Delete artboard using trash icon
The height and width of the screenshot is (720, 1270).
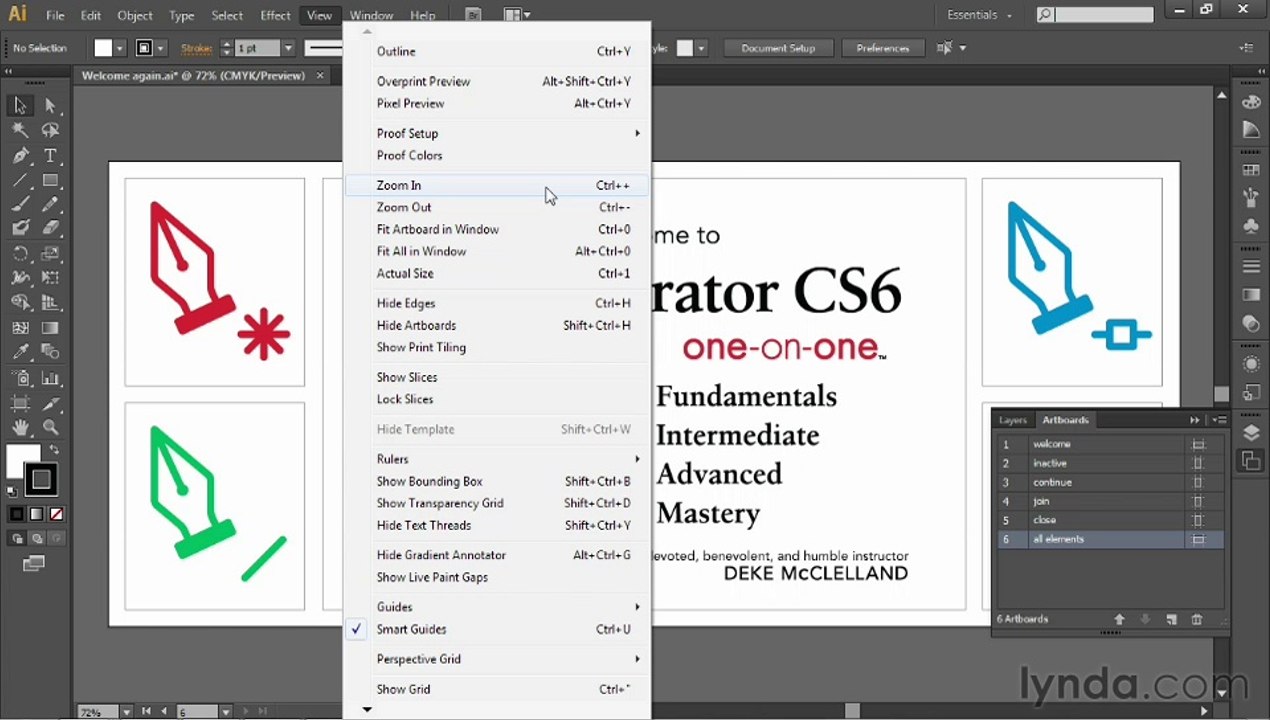pyautogui.click(x=1197, y=620)
